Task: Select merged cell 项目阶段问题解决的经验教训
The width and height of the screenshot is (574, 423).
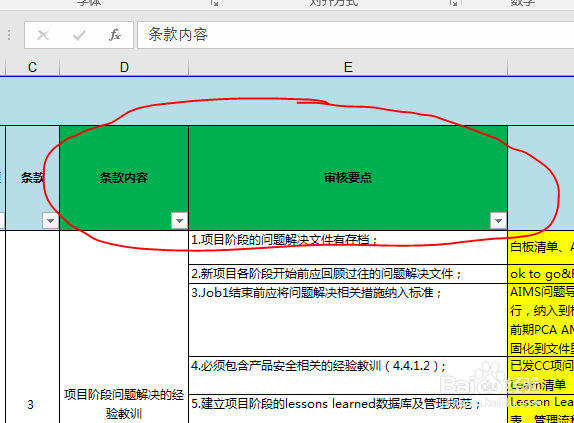Action: (124, 327)
